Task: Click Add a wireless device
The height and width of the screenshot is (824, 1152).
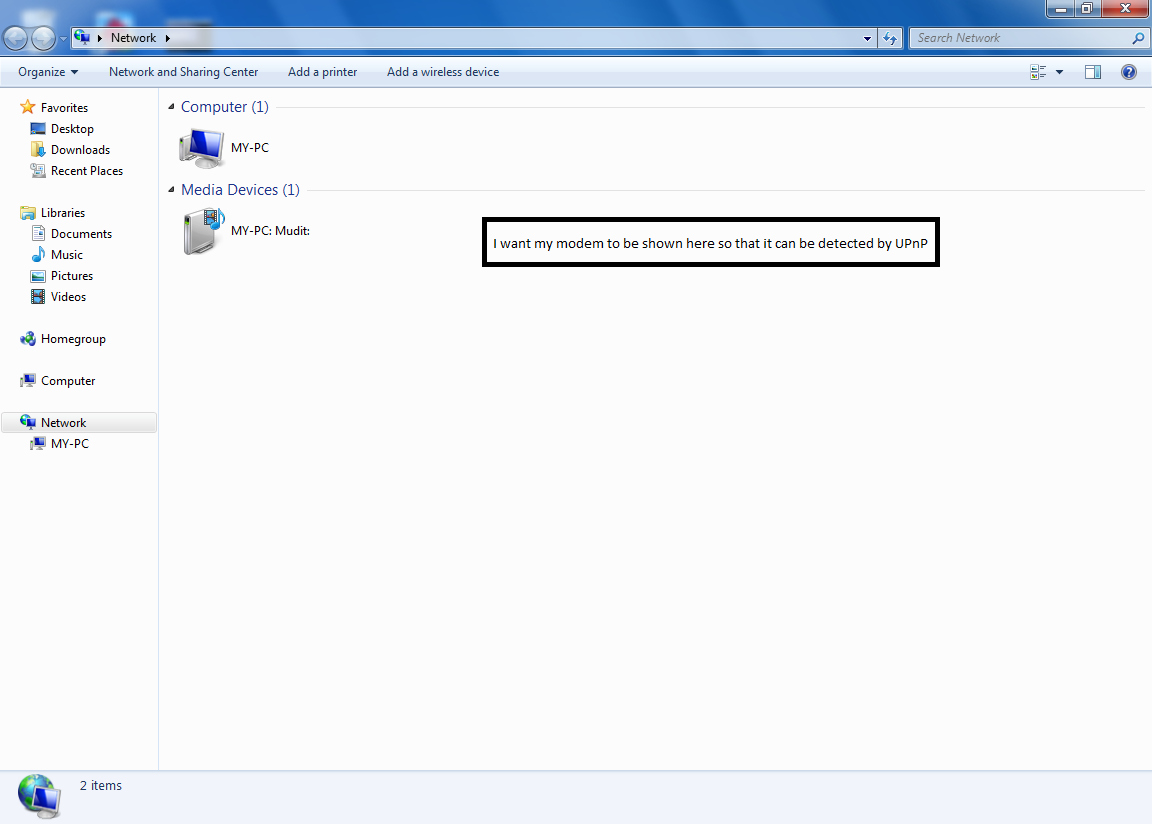Action: [x=442, y=72]
